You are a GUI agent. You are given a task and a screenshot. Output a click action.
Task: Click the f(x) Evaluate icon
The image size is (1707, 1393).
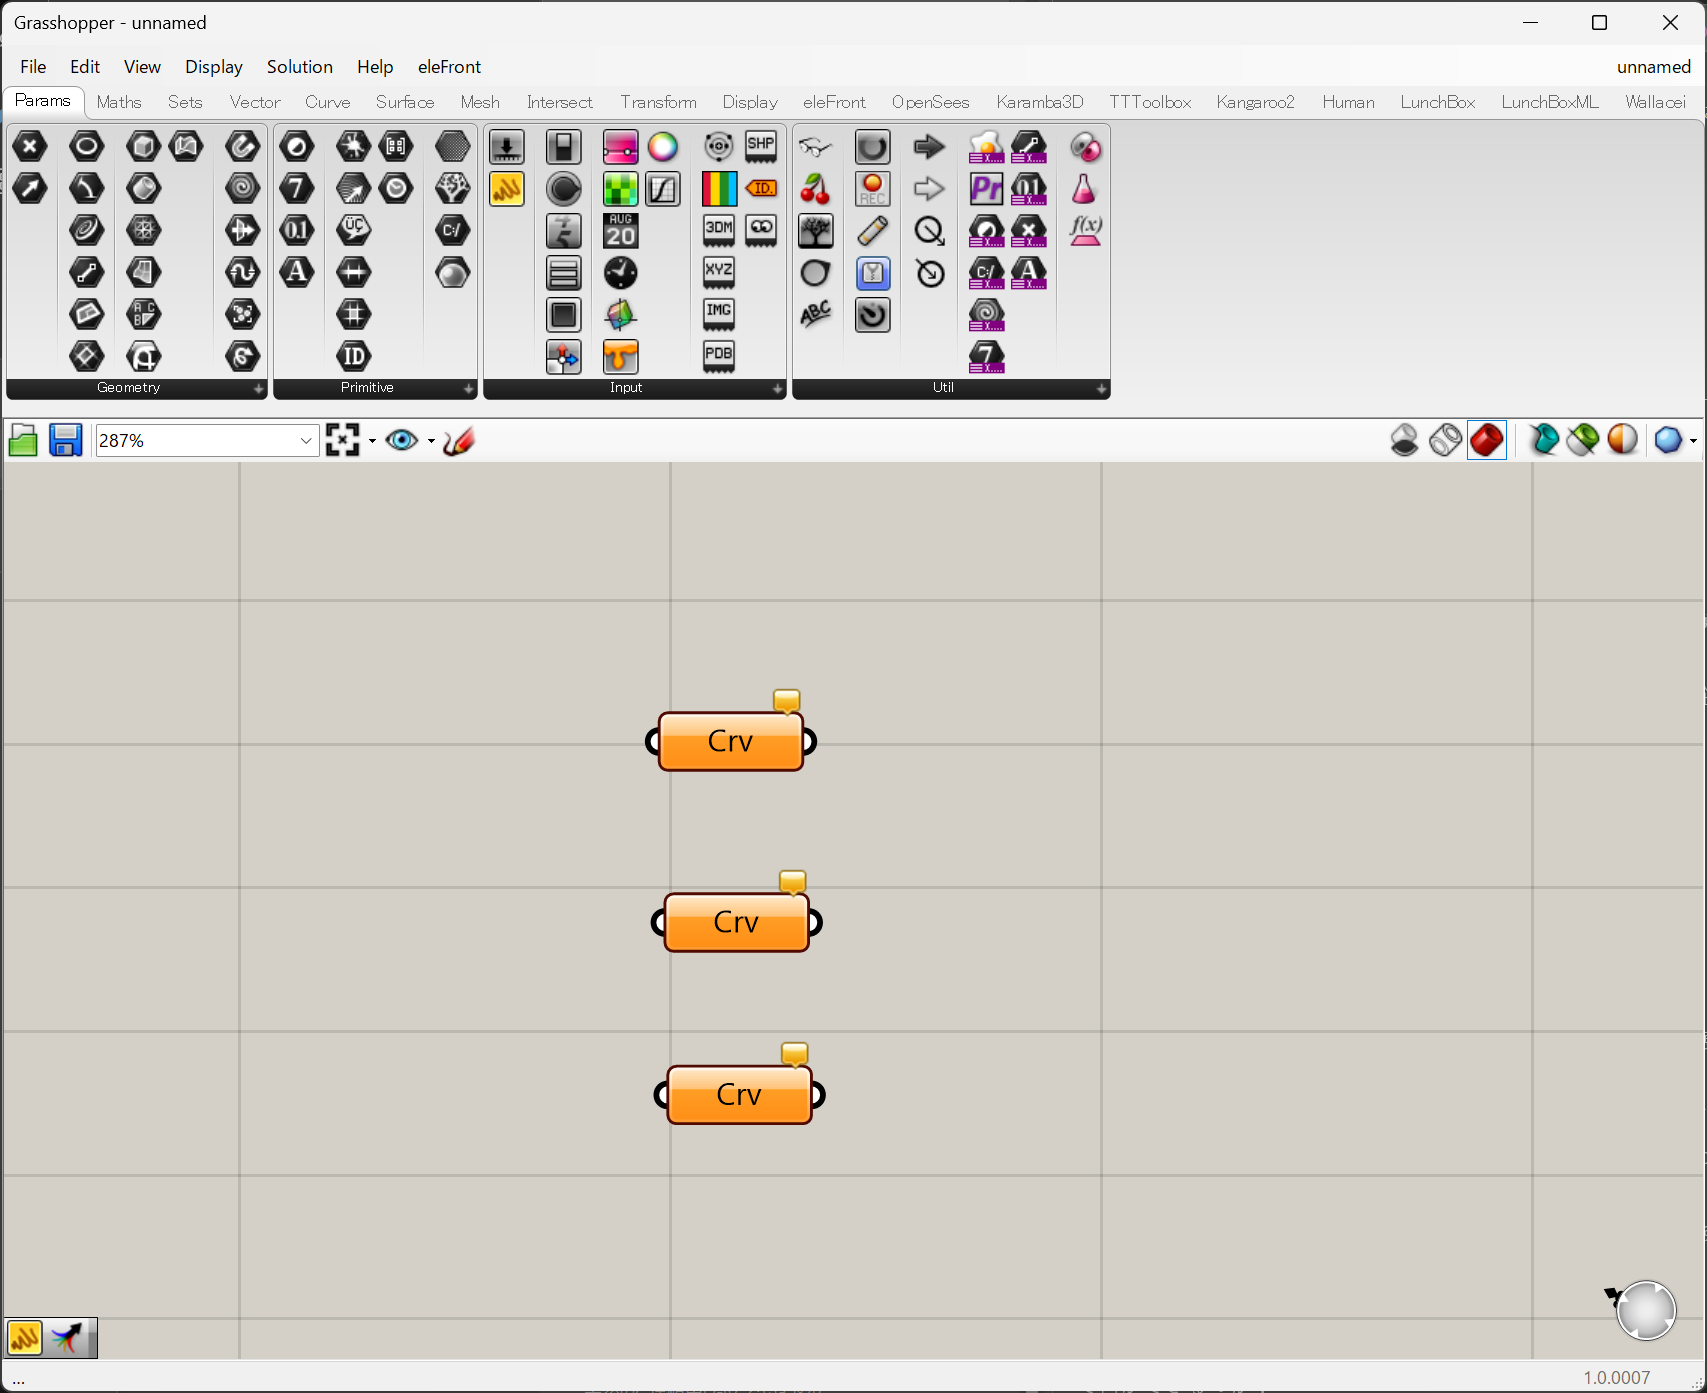click(x=1085, y=231)
